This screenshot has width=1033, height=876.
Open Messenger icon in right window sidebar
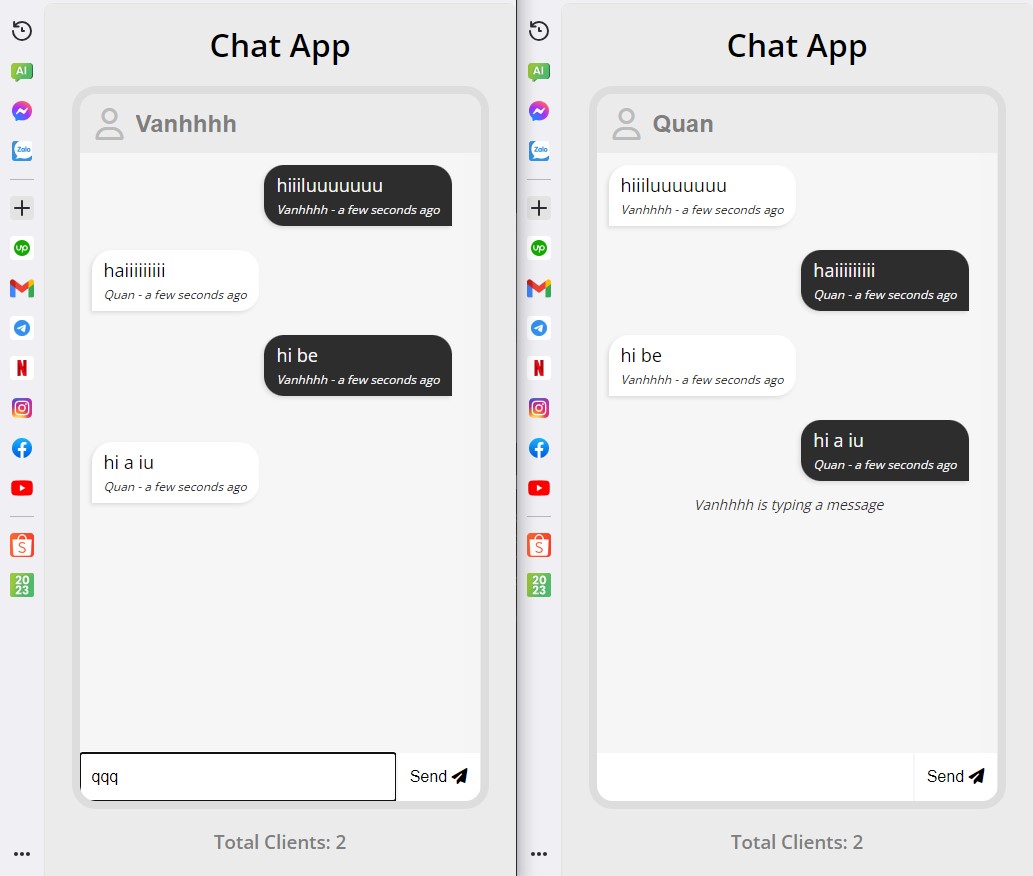(539, 111)
